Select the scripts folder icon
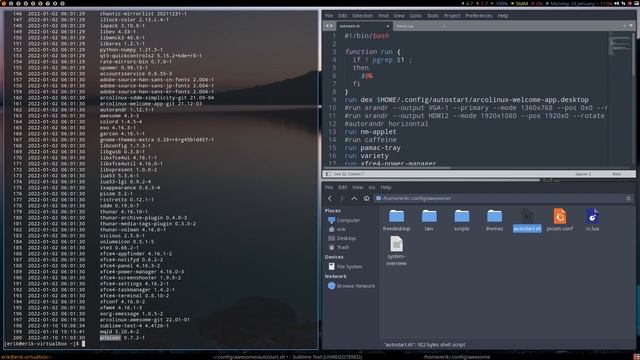 point(462,220)
